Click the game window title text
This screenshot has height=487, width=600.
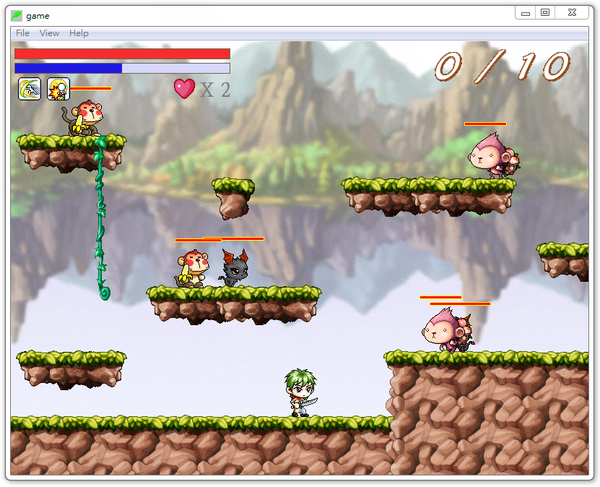38,16
